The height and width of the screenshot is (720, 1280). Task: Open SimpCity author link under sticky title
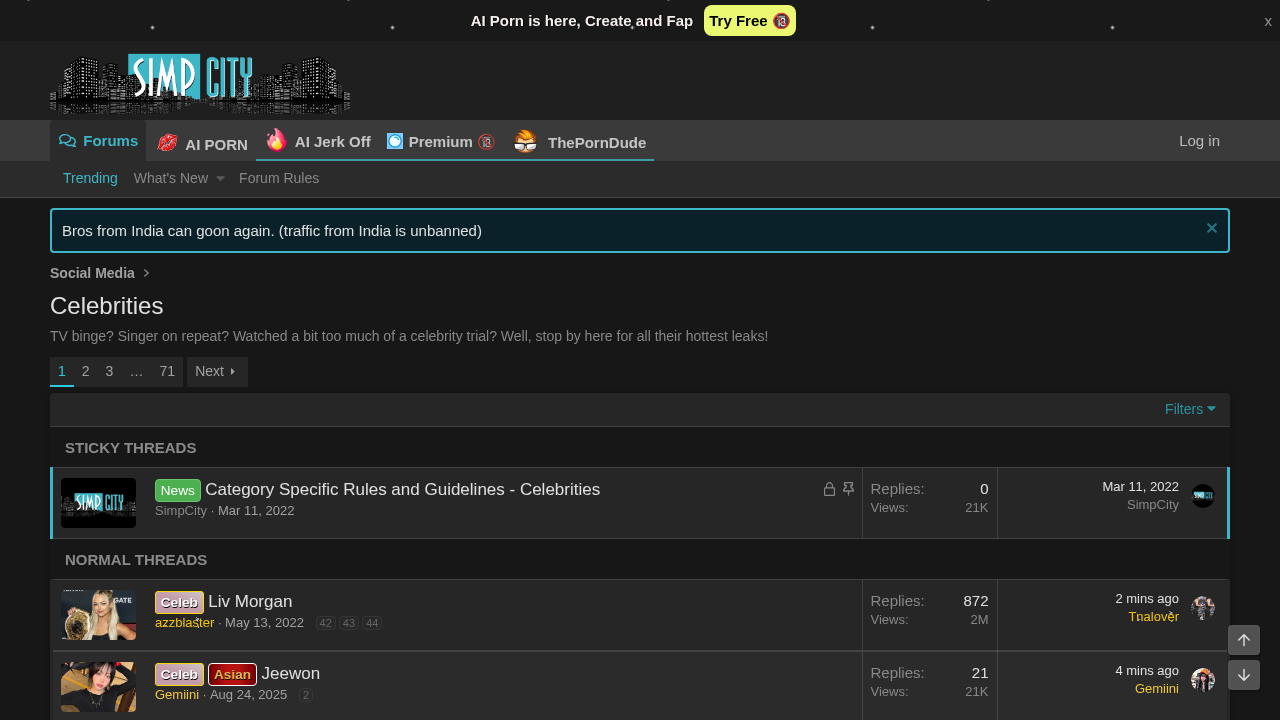(181, 511)
